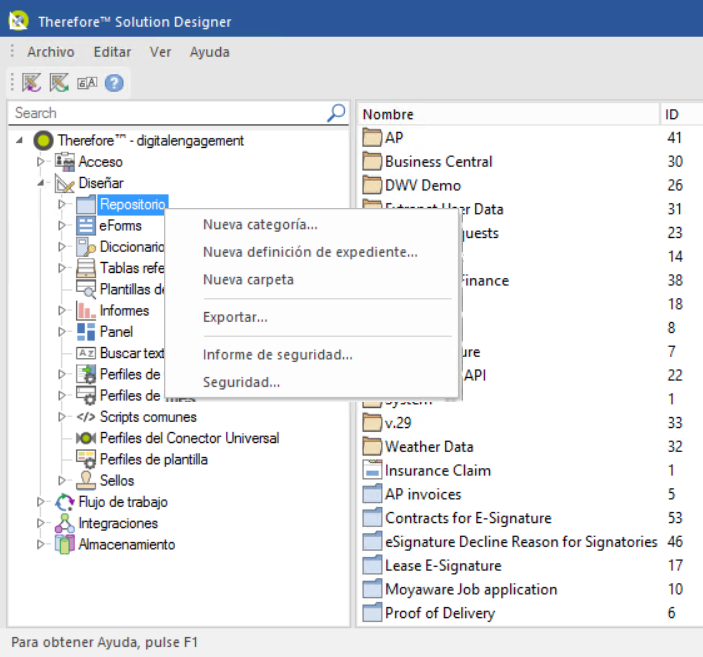Screen dimensions: 703x657
Task: Collapse the Therefore digitalengagement root node
Action: pyautogui.click(x=19, y=140)
